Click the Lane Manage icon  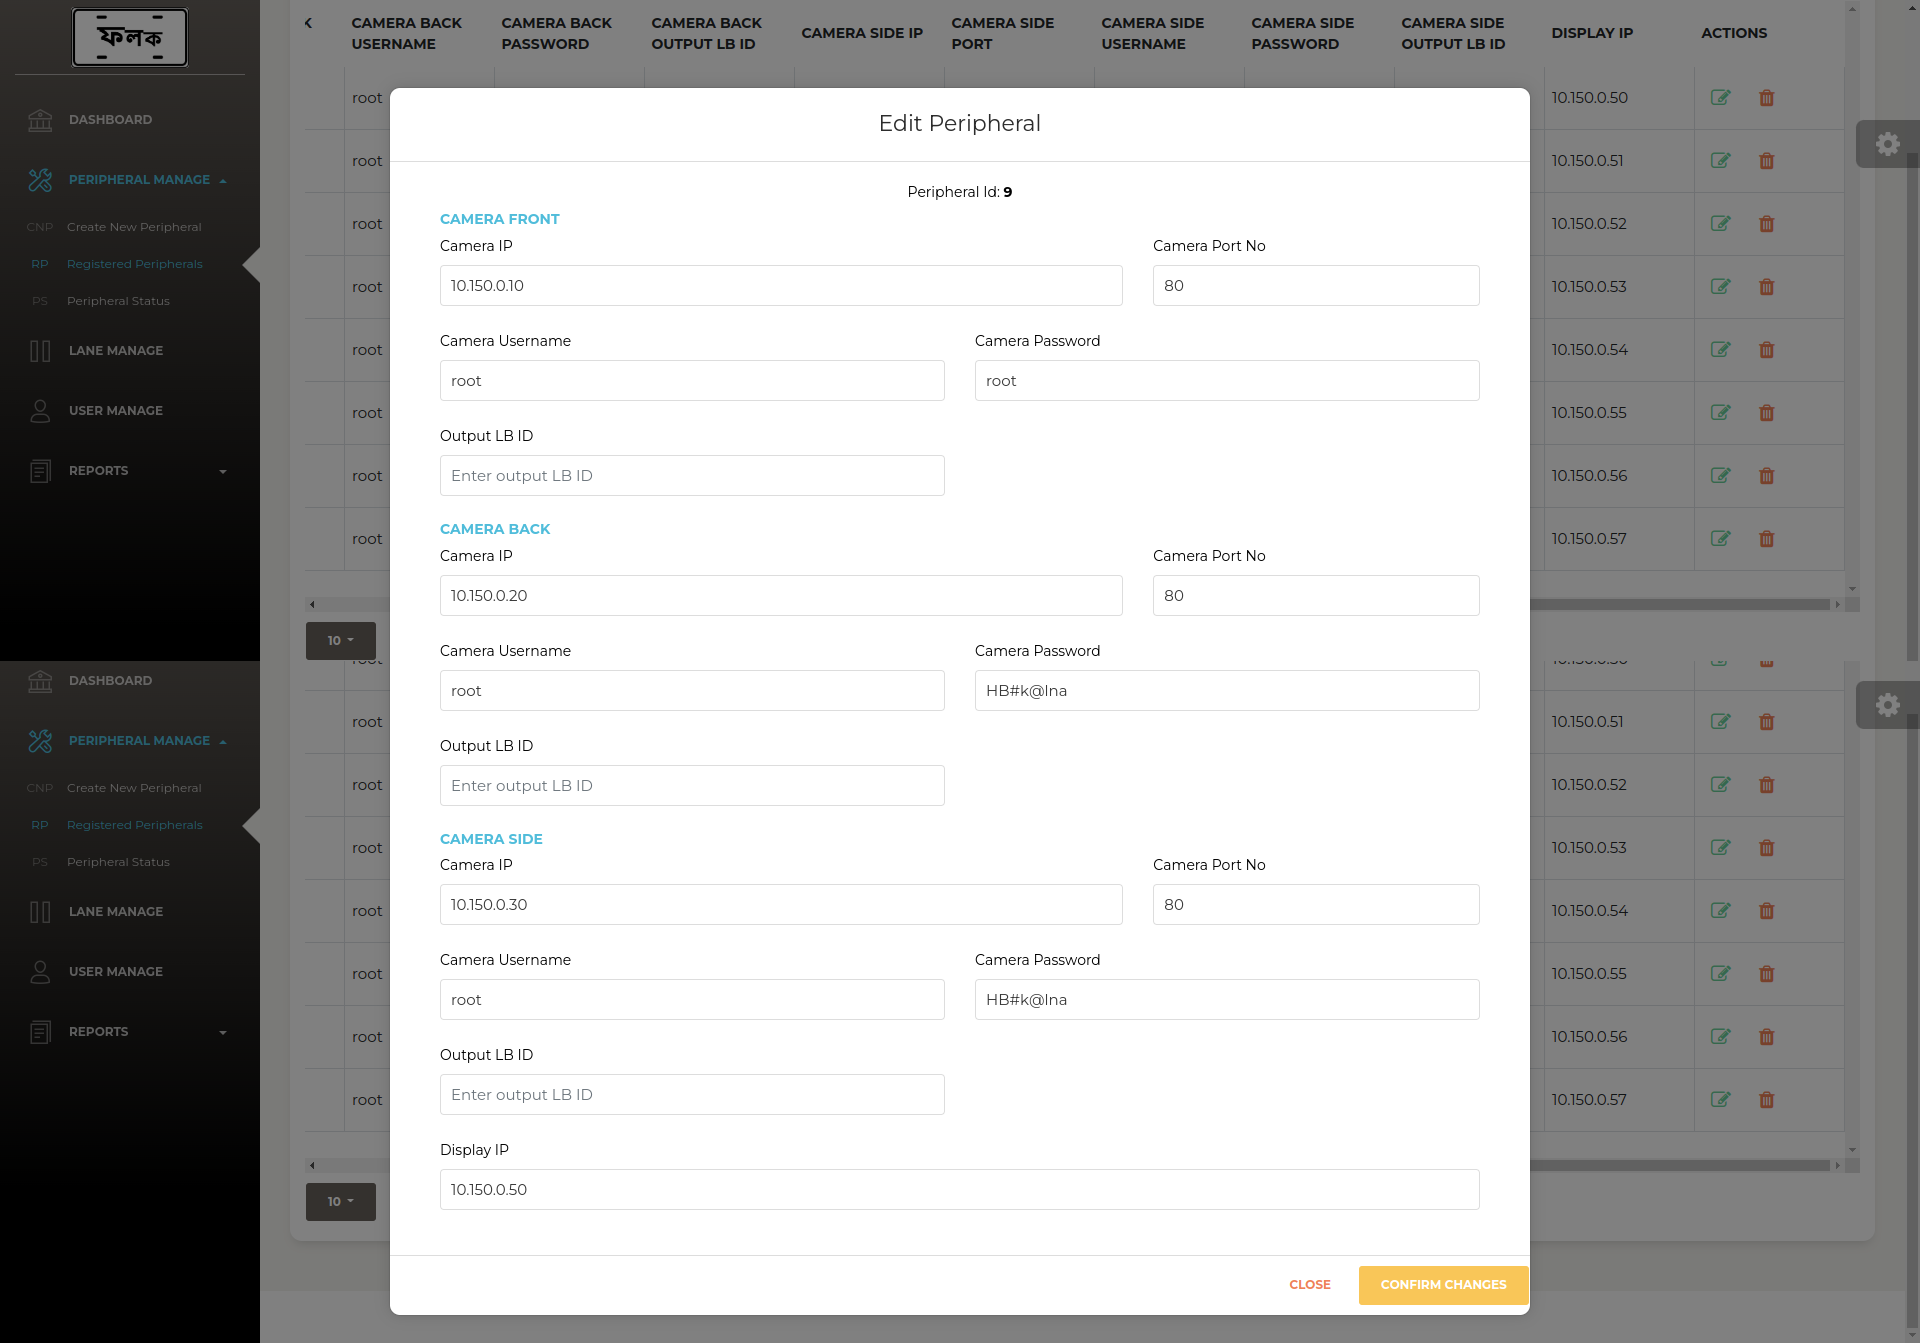(x=40, y=351)
